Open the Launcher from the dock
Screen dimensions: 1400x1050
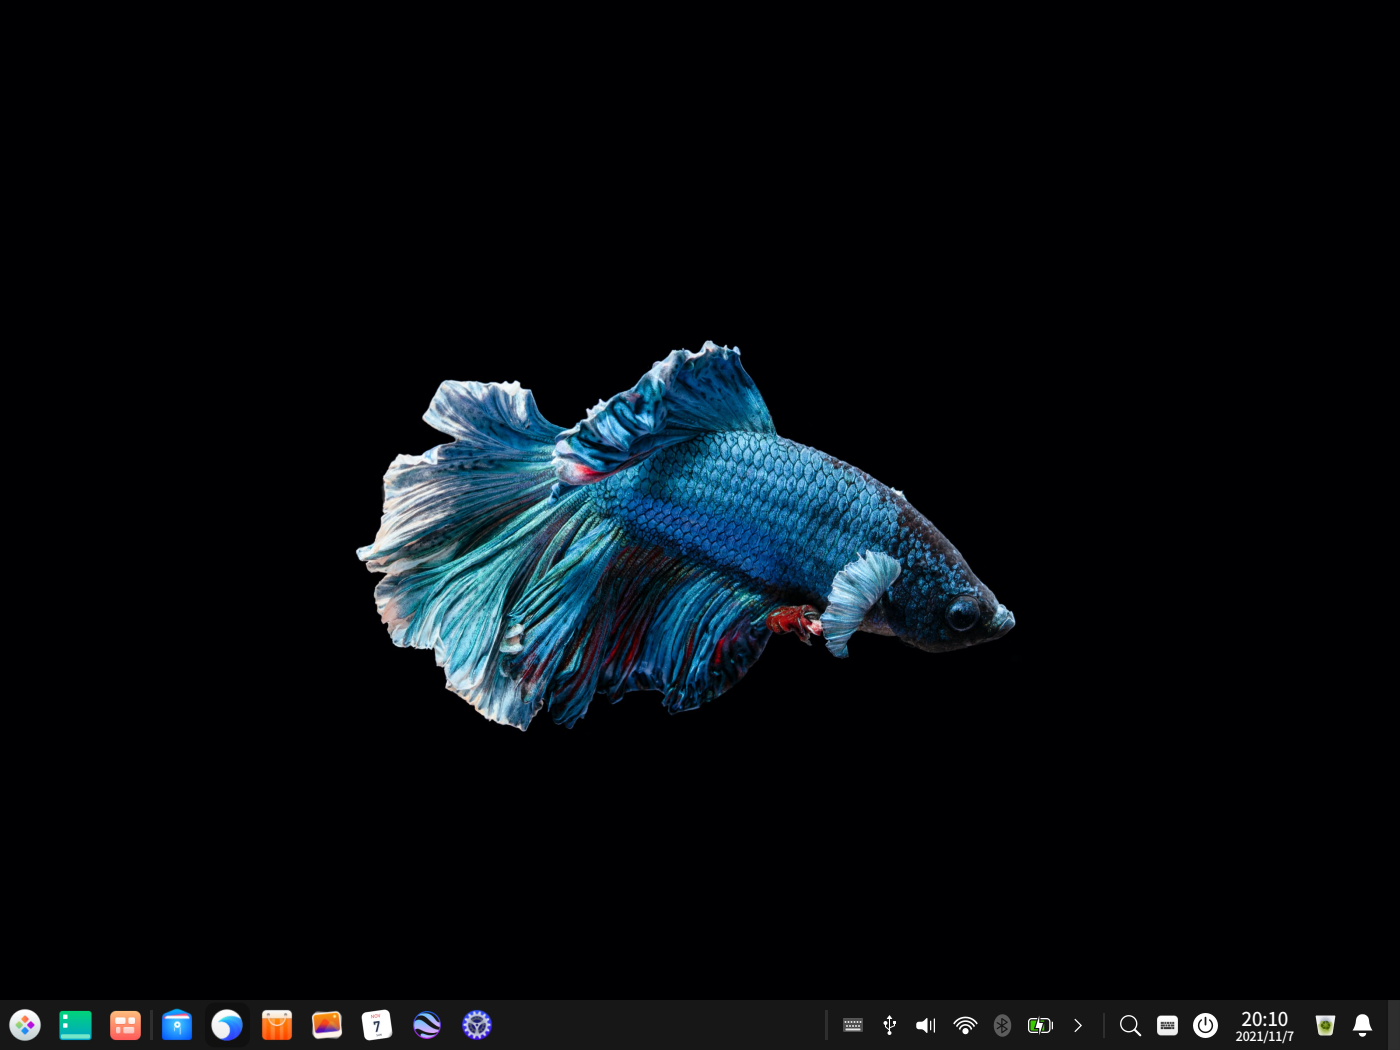(x=25, y=1025)
